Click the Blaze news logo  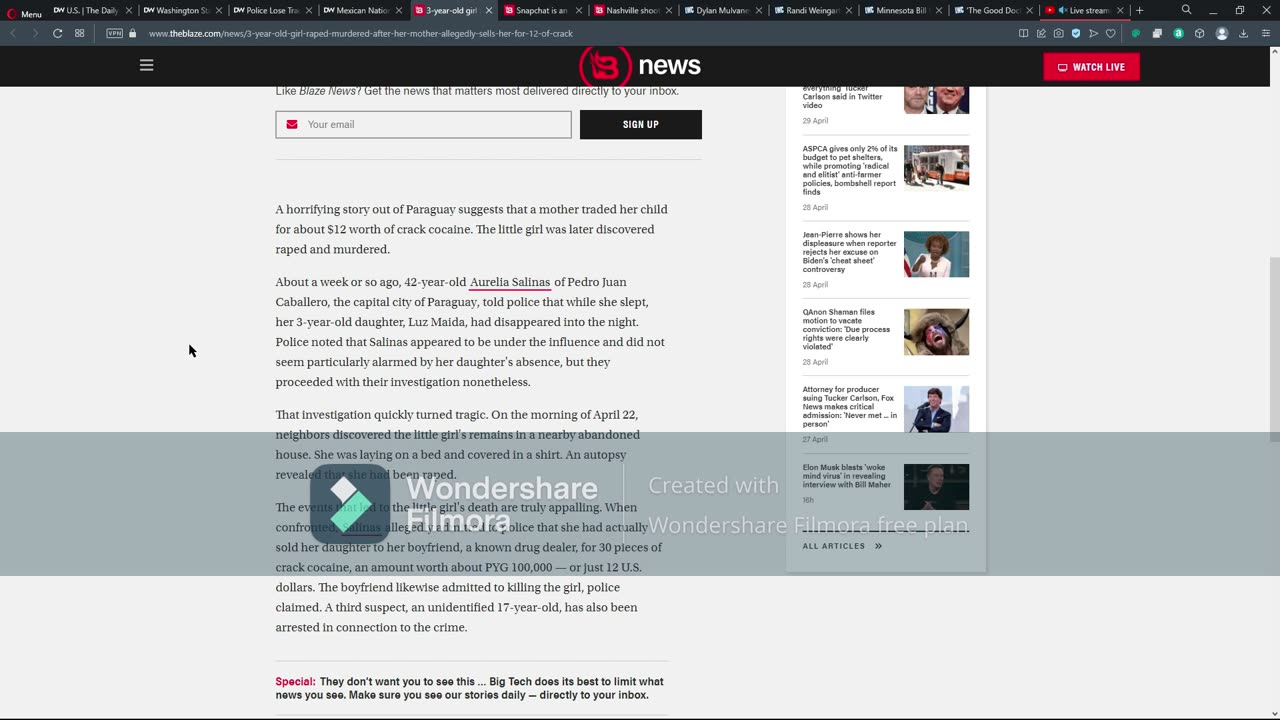click(640, 66)
